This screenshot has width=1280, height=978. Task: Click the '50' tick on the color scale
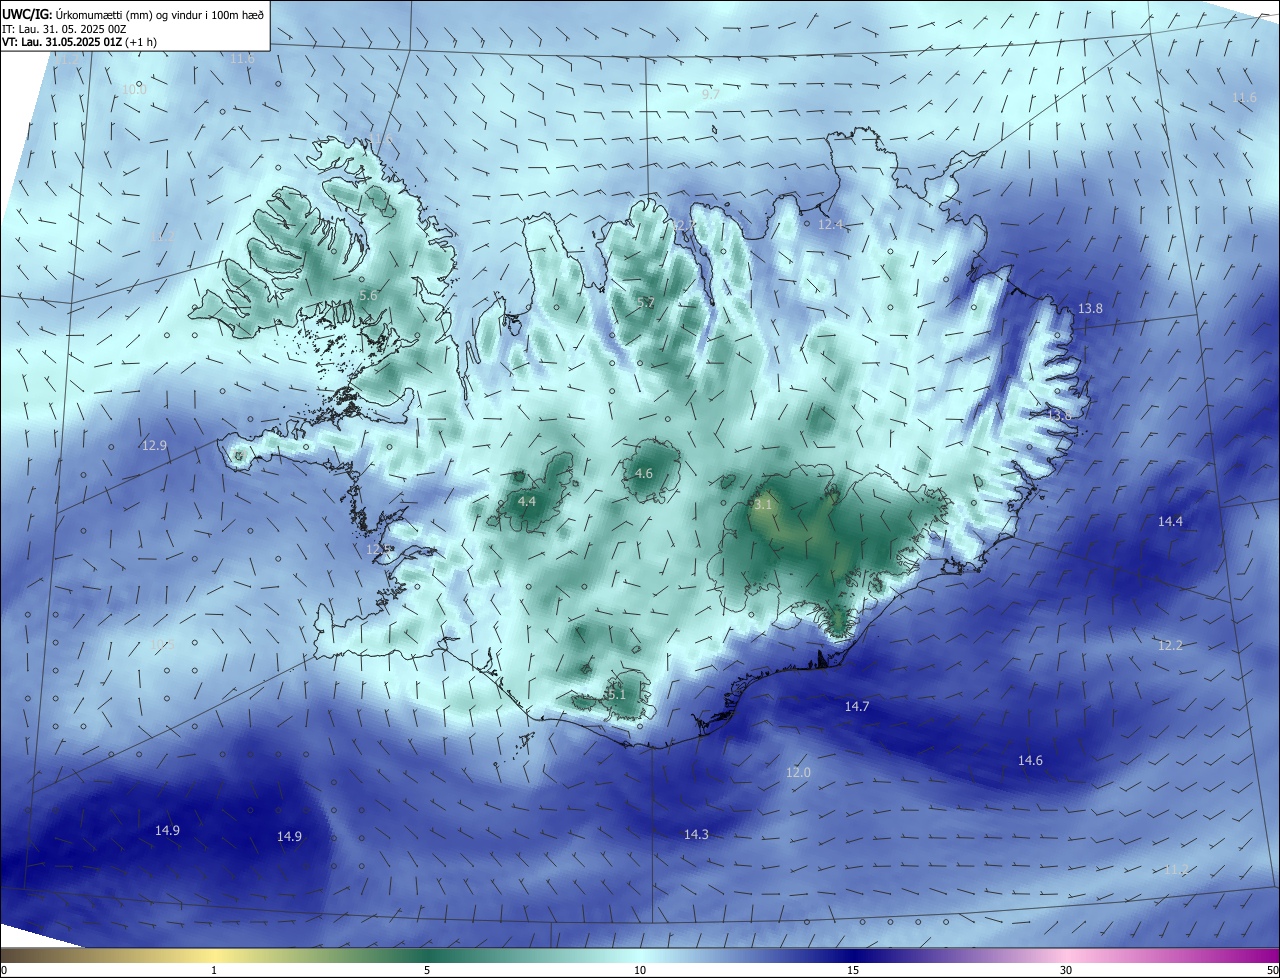(x=1271, y=970)
